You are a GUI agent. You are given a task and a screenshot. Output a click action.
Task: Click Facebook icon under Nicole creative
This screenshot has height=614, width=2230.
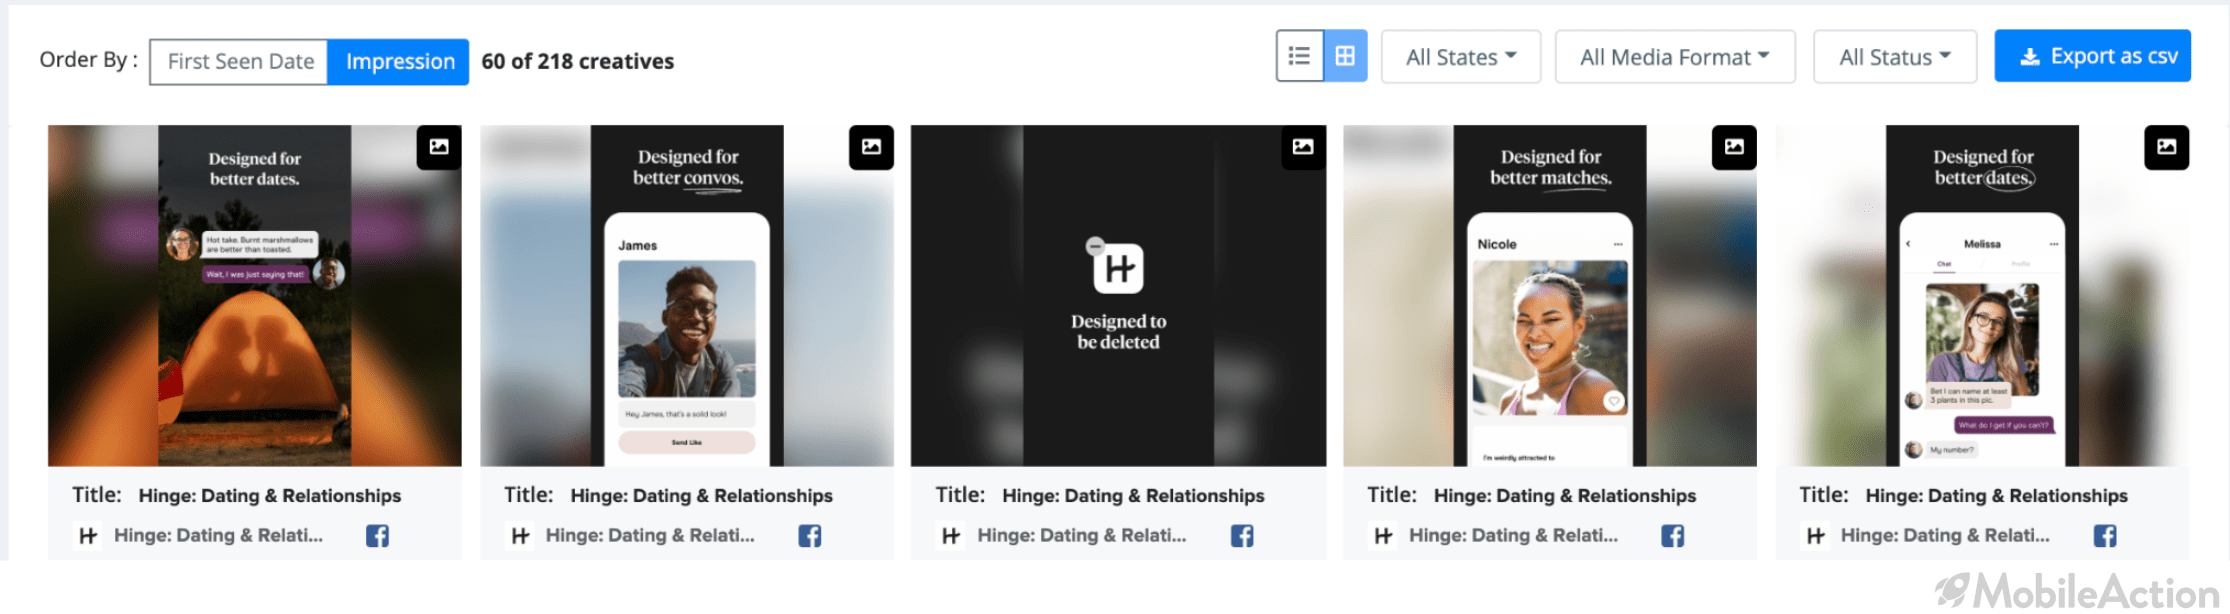pos(1673,536)
